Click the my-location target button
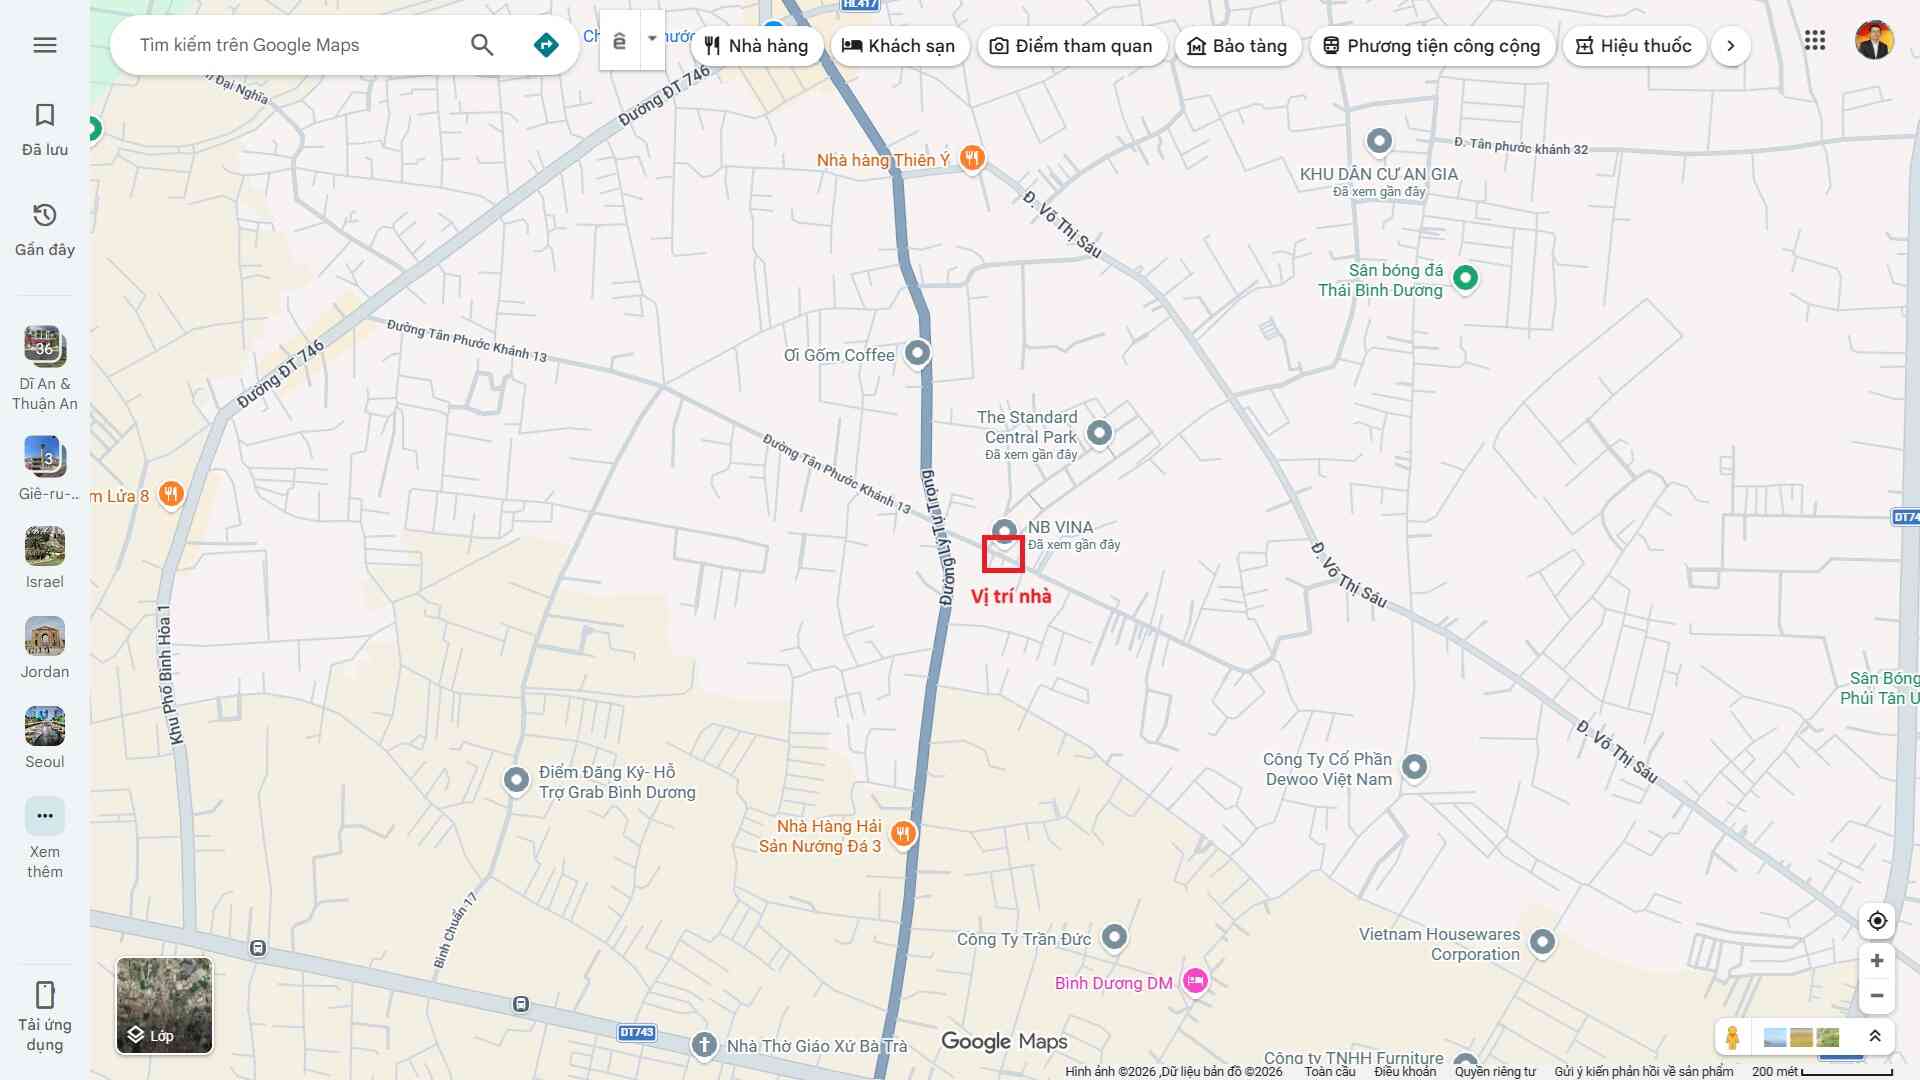The width and height of the screenshot is (1920, 1080). click(x=1877, y=921)
